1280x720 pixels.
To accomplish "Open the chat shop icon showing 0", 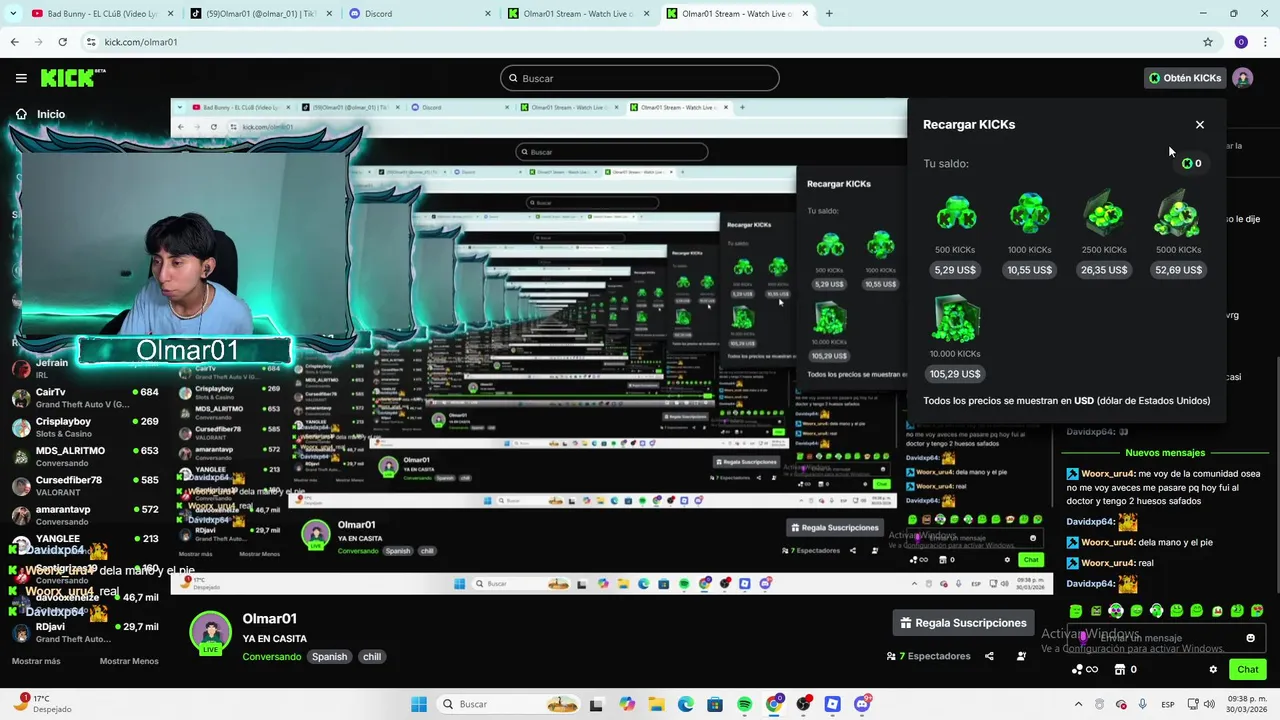I will tap(1126, 670).
